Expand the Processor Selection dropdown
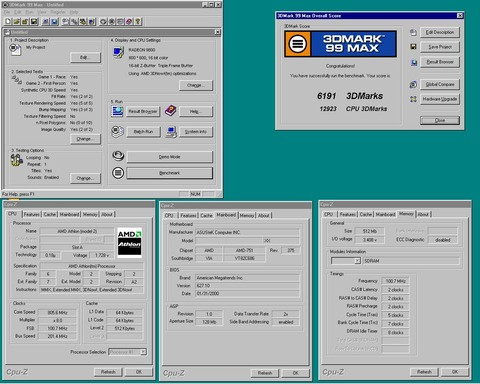480x384 pixels. coord(143,352)
